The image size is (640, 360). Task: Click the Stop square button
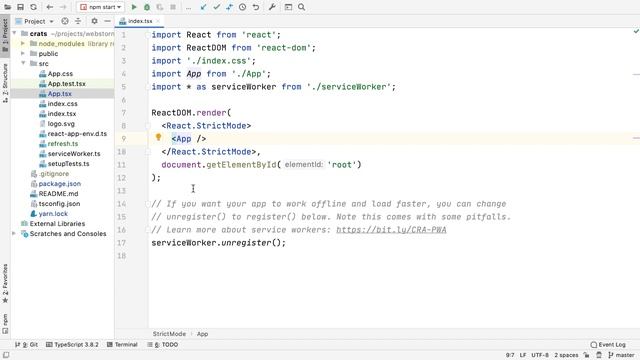173,7
